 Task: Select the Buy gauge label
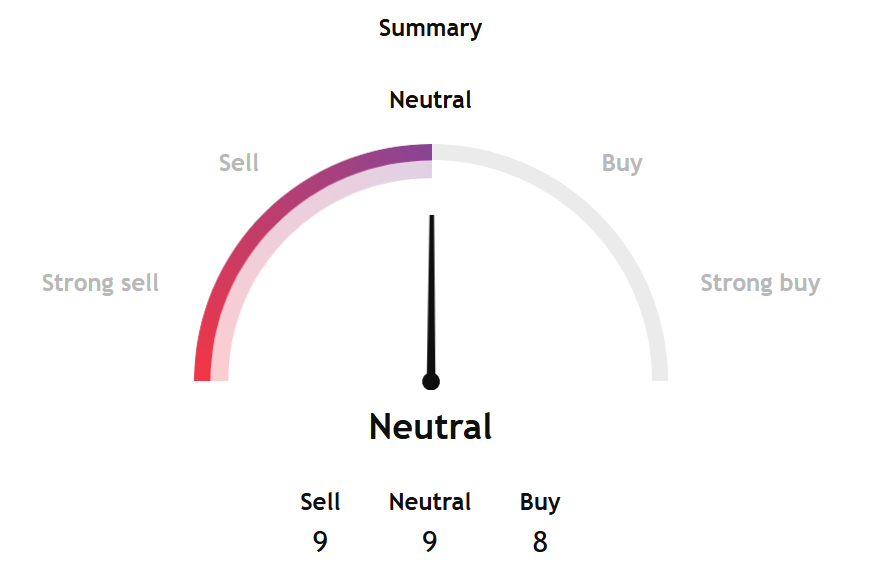622,163
